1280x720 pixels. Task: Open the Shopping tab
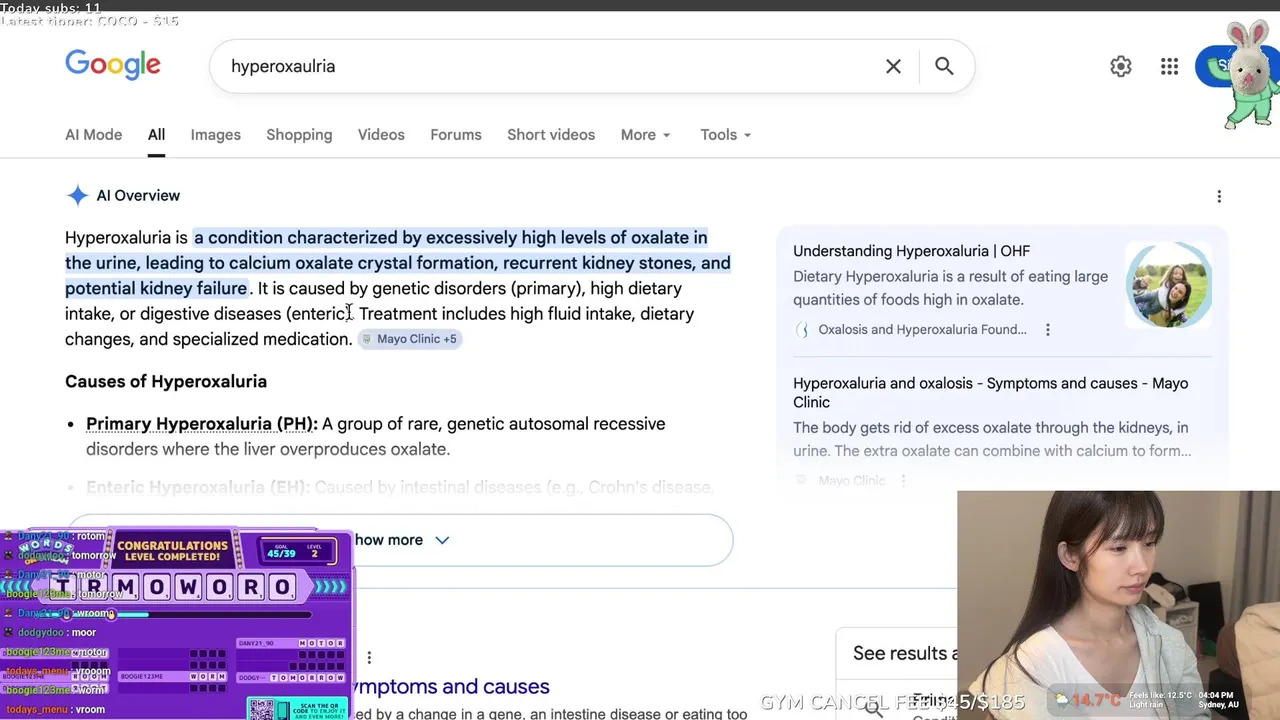click(299, 135)
